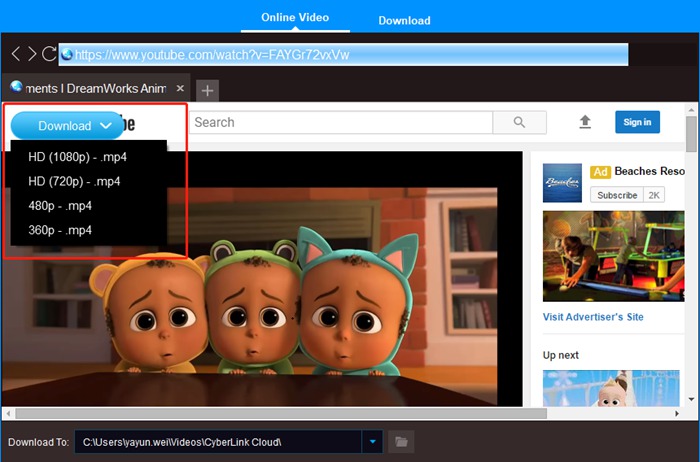Click the Sign in button

637,122
